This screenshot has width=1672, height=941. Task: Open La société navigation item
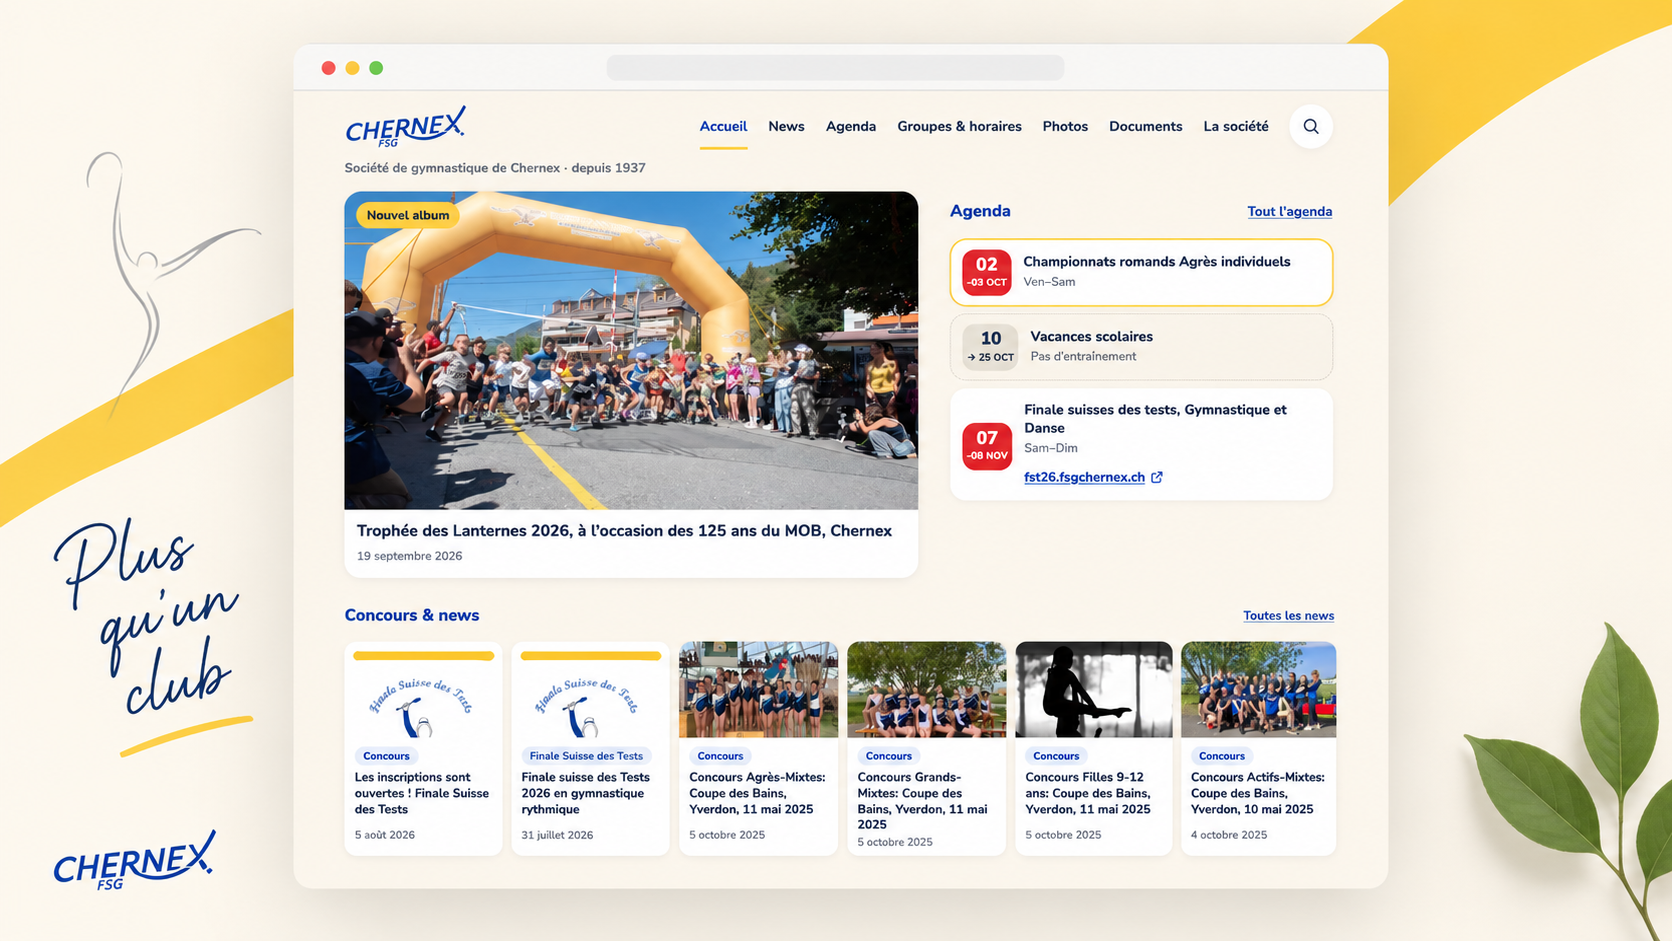1236,127
